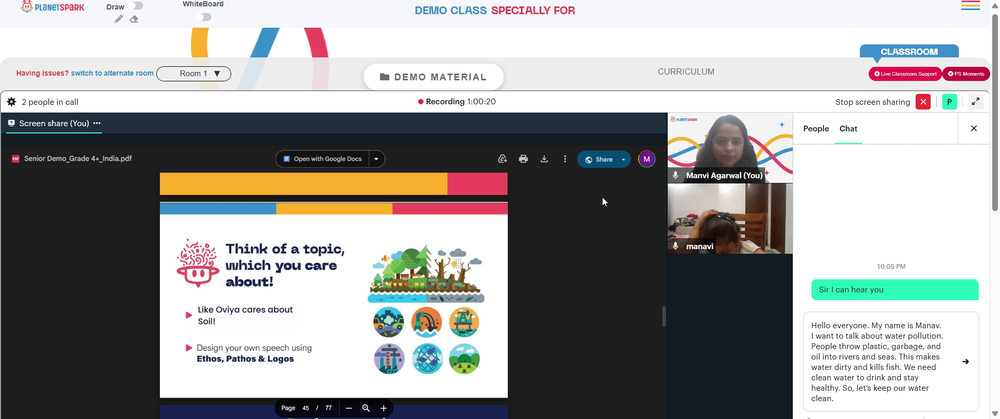Select the eraser tool

[x=134, y=19]
